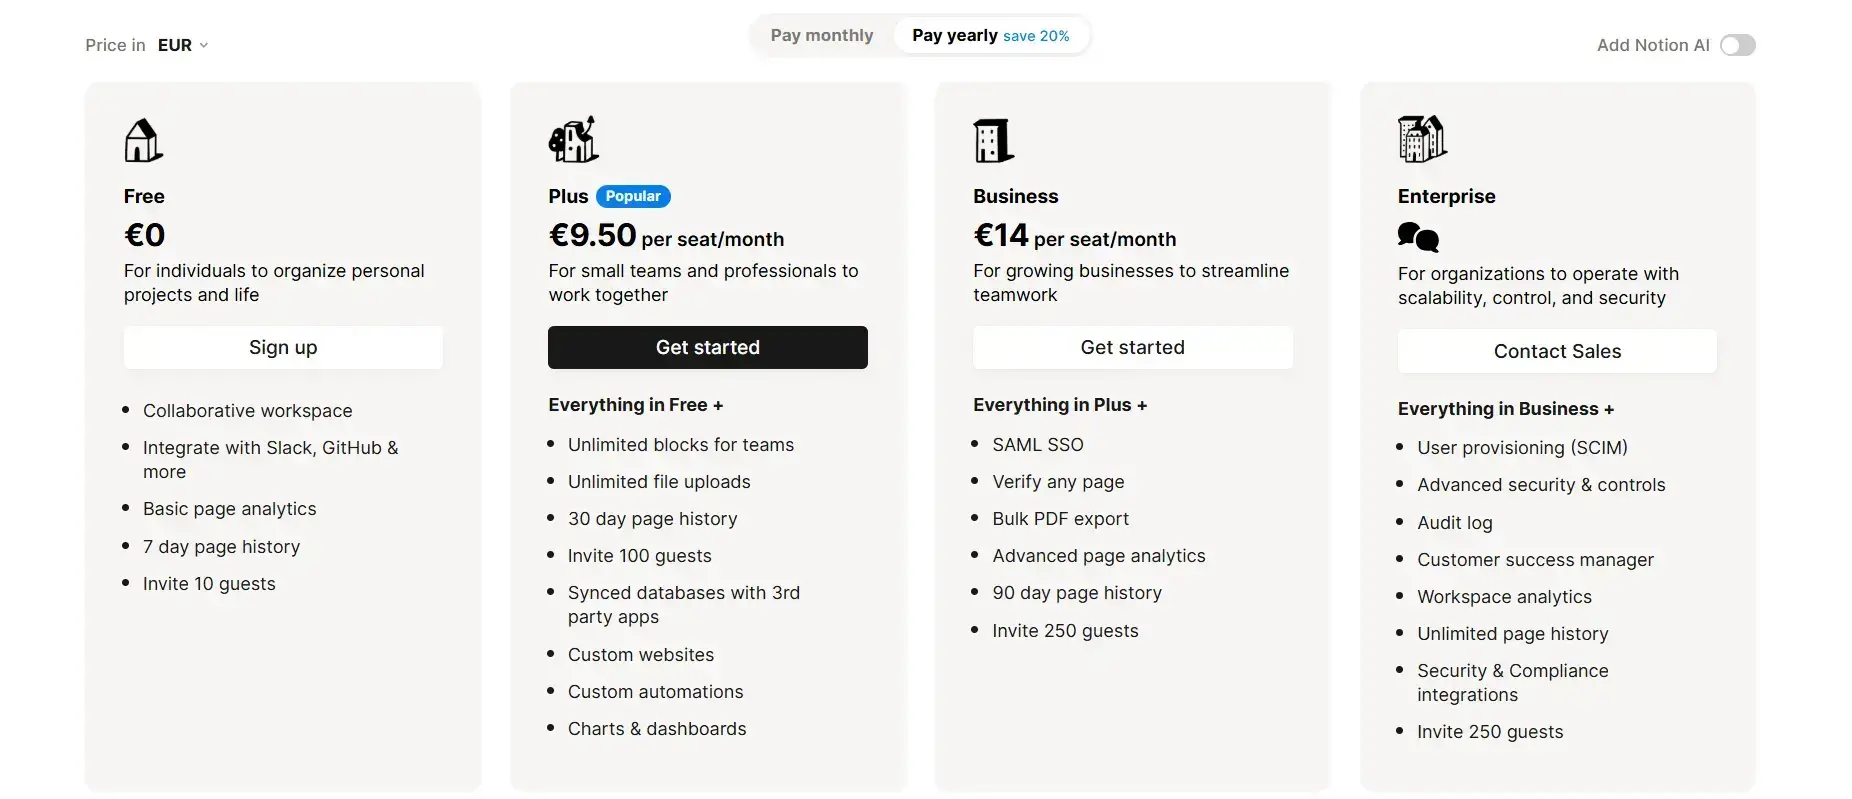Get started with the Plus plan

pos(707,347)
